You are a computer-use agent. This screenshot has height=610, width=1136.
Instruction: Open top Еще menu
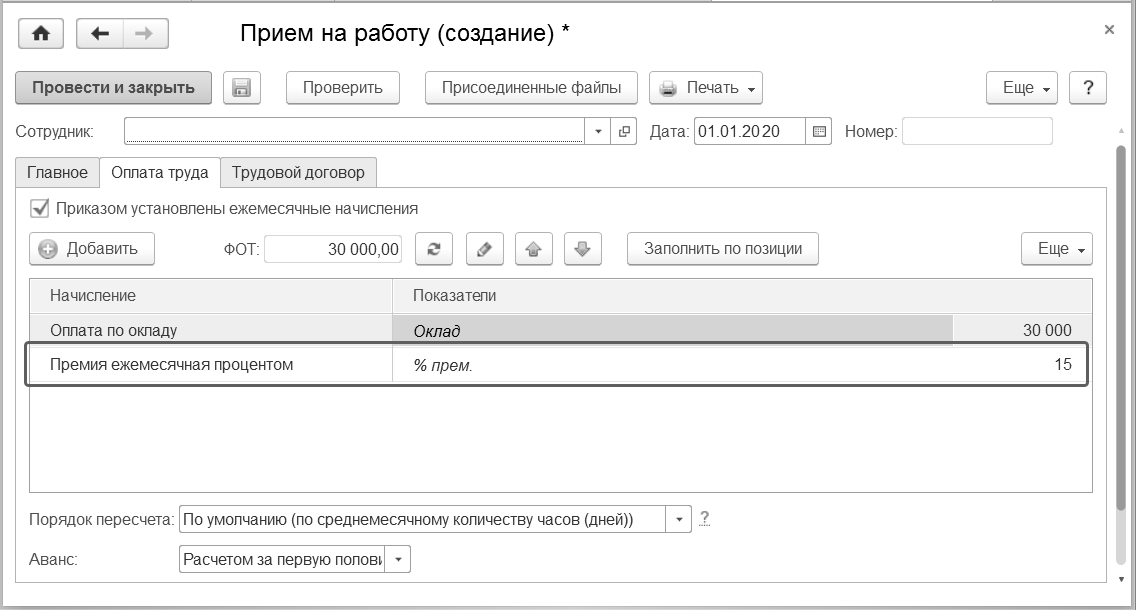pos(1022,88)
